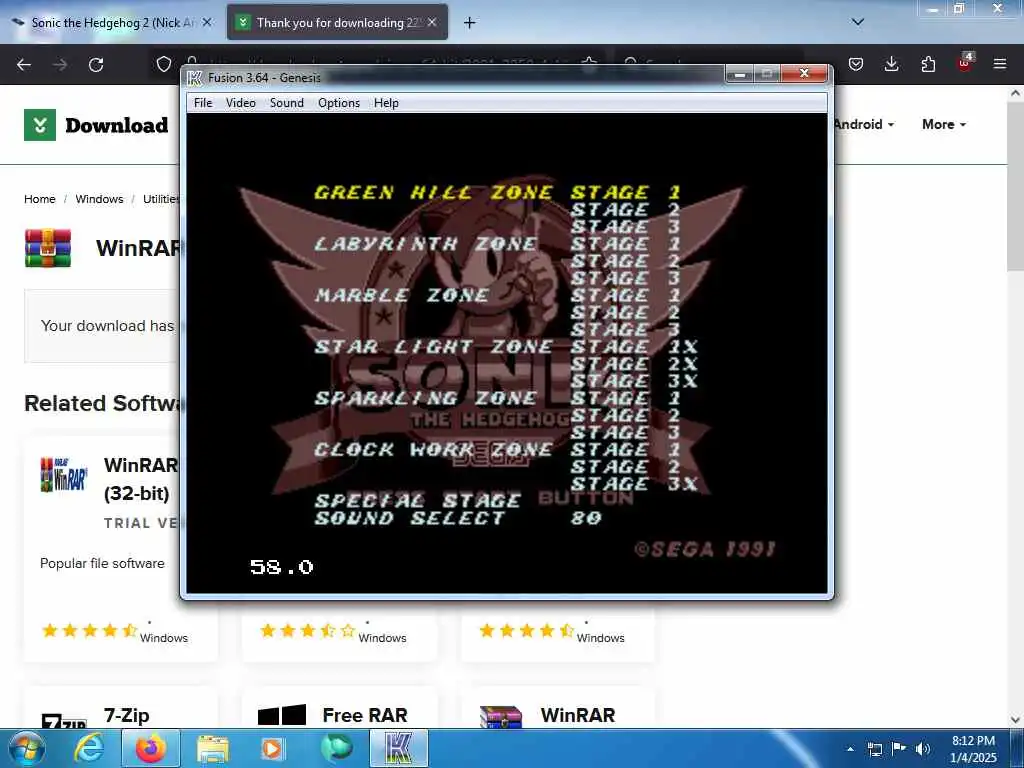1024x768 pixels.
Task: Click the bottom WinRAR card books icon
Action: (x=501, y=717)
